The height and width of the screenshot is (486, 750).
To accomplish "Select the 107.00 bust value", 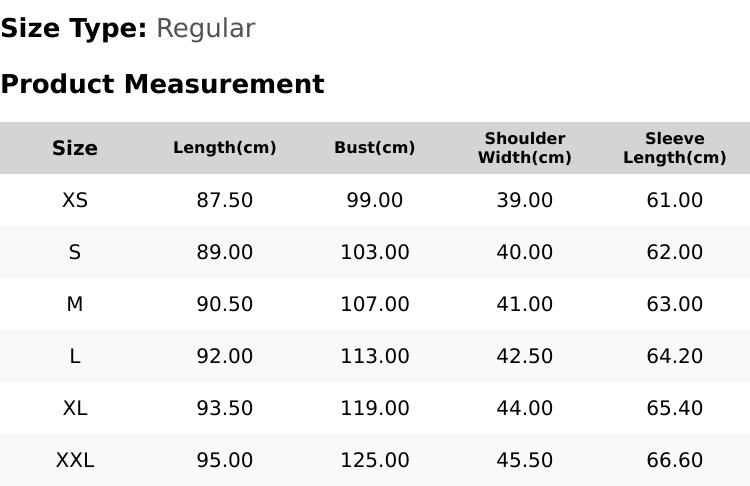I will point(375,304).
